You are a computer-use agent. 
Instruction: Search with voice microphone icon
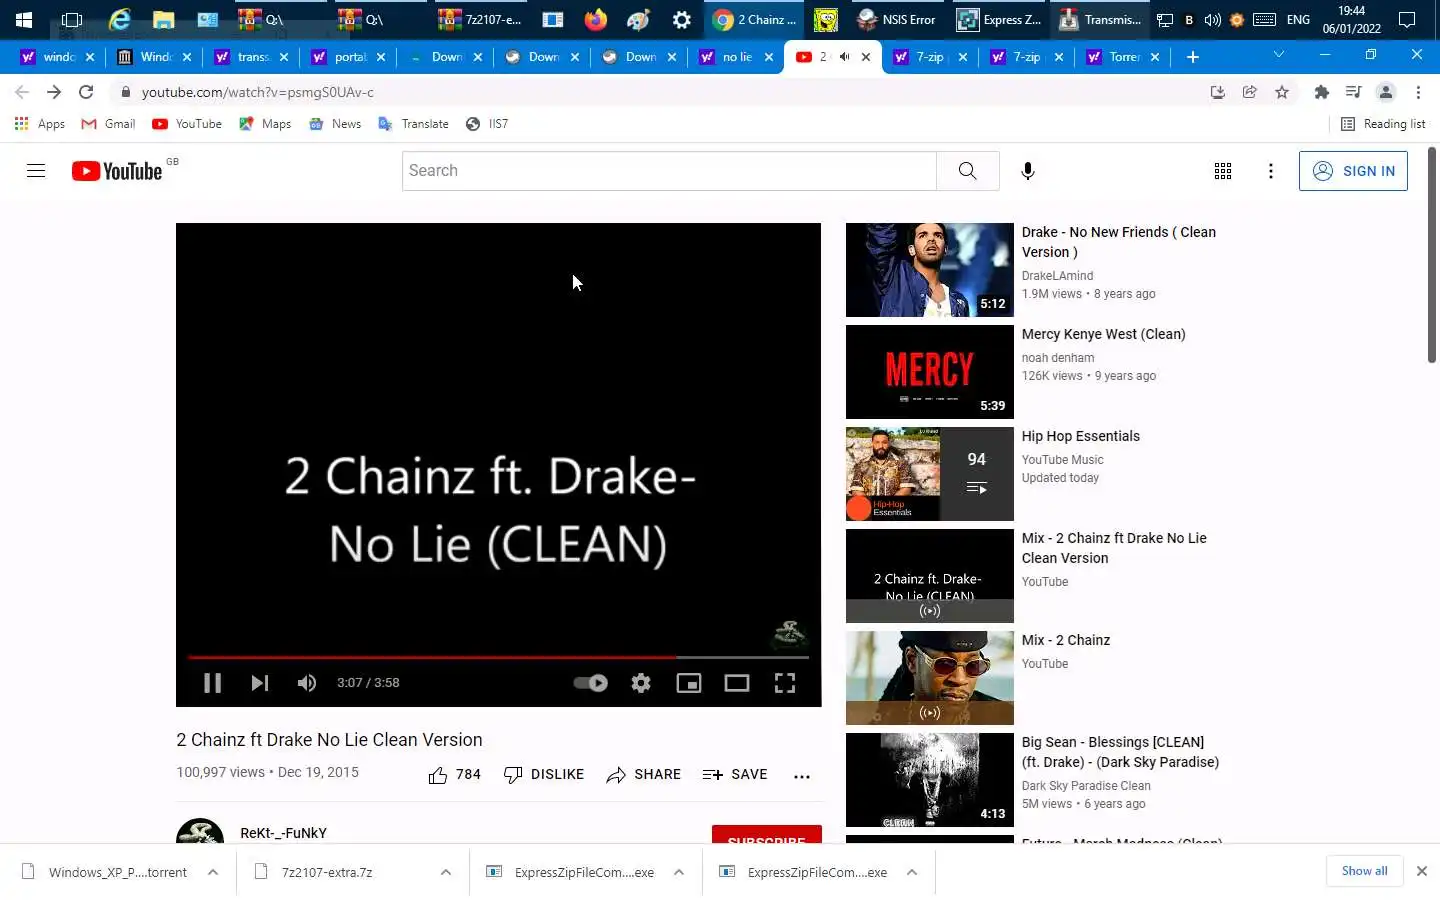click(1028, 171)
